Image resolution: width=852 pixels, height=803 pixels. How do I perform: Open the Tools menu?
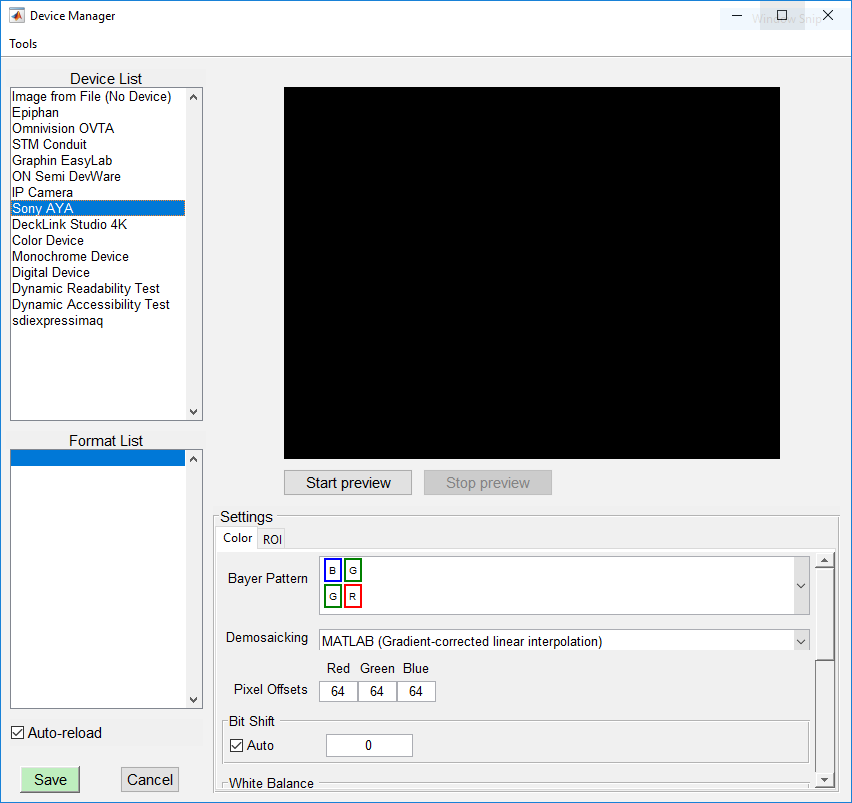coord(23,44)
